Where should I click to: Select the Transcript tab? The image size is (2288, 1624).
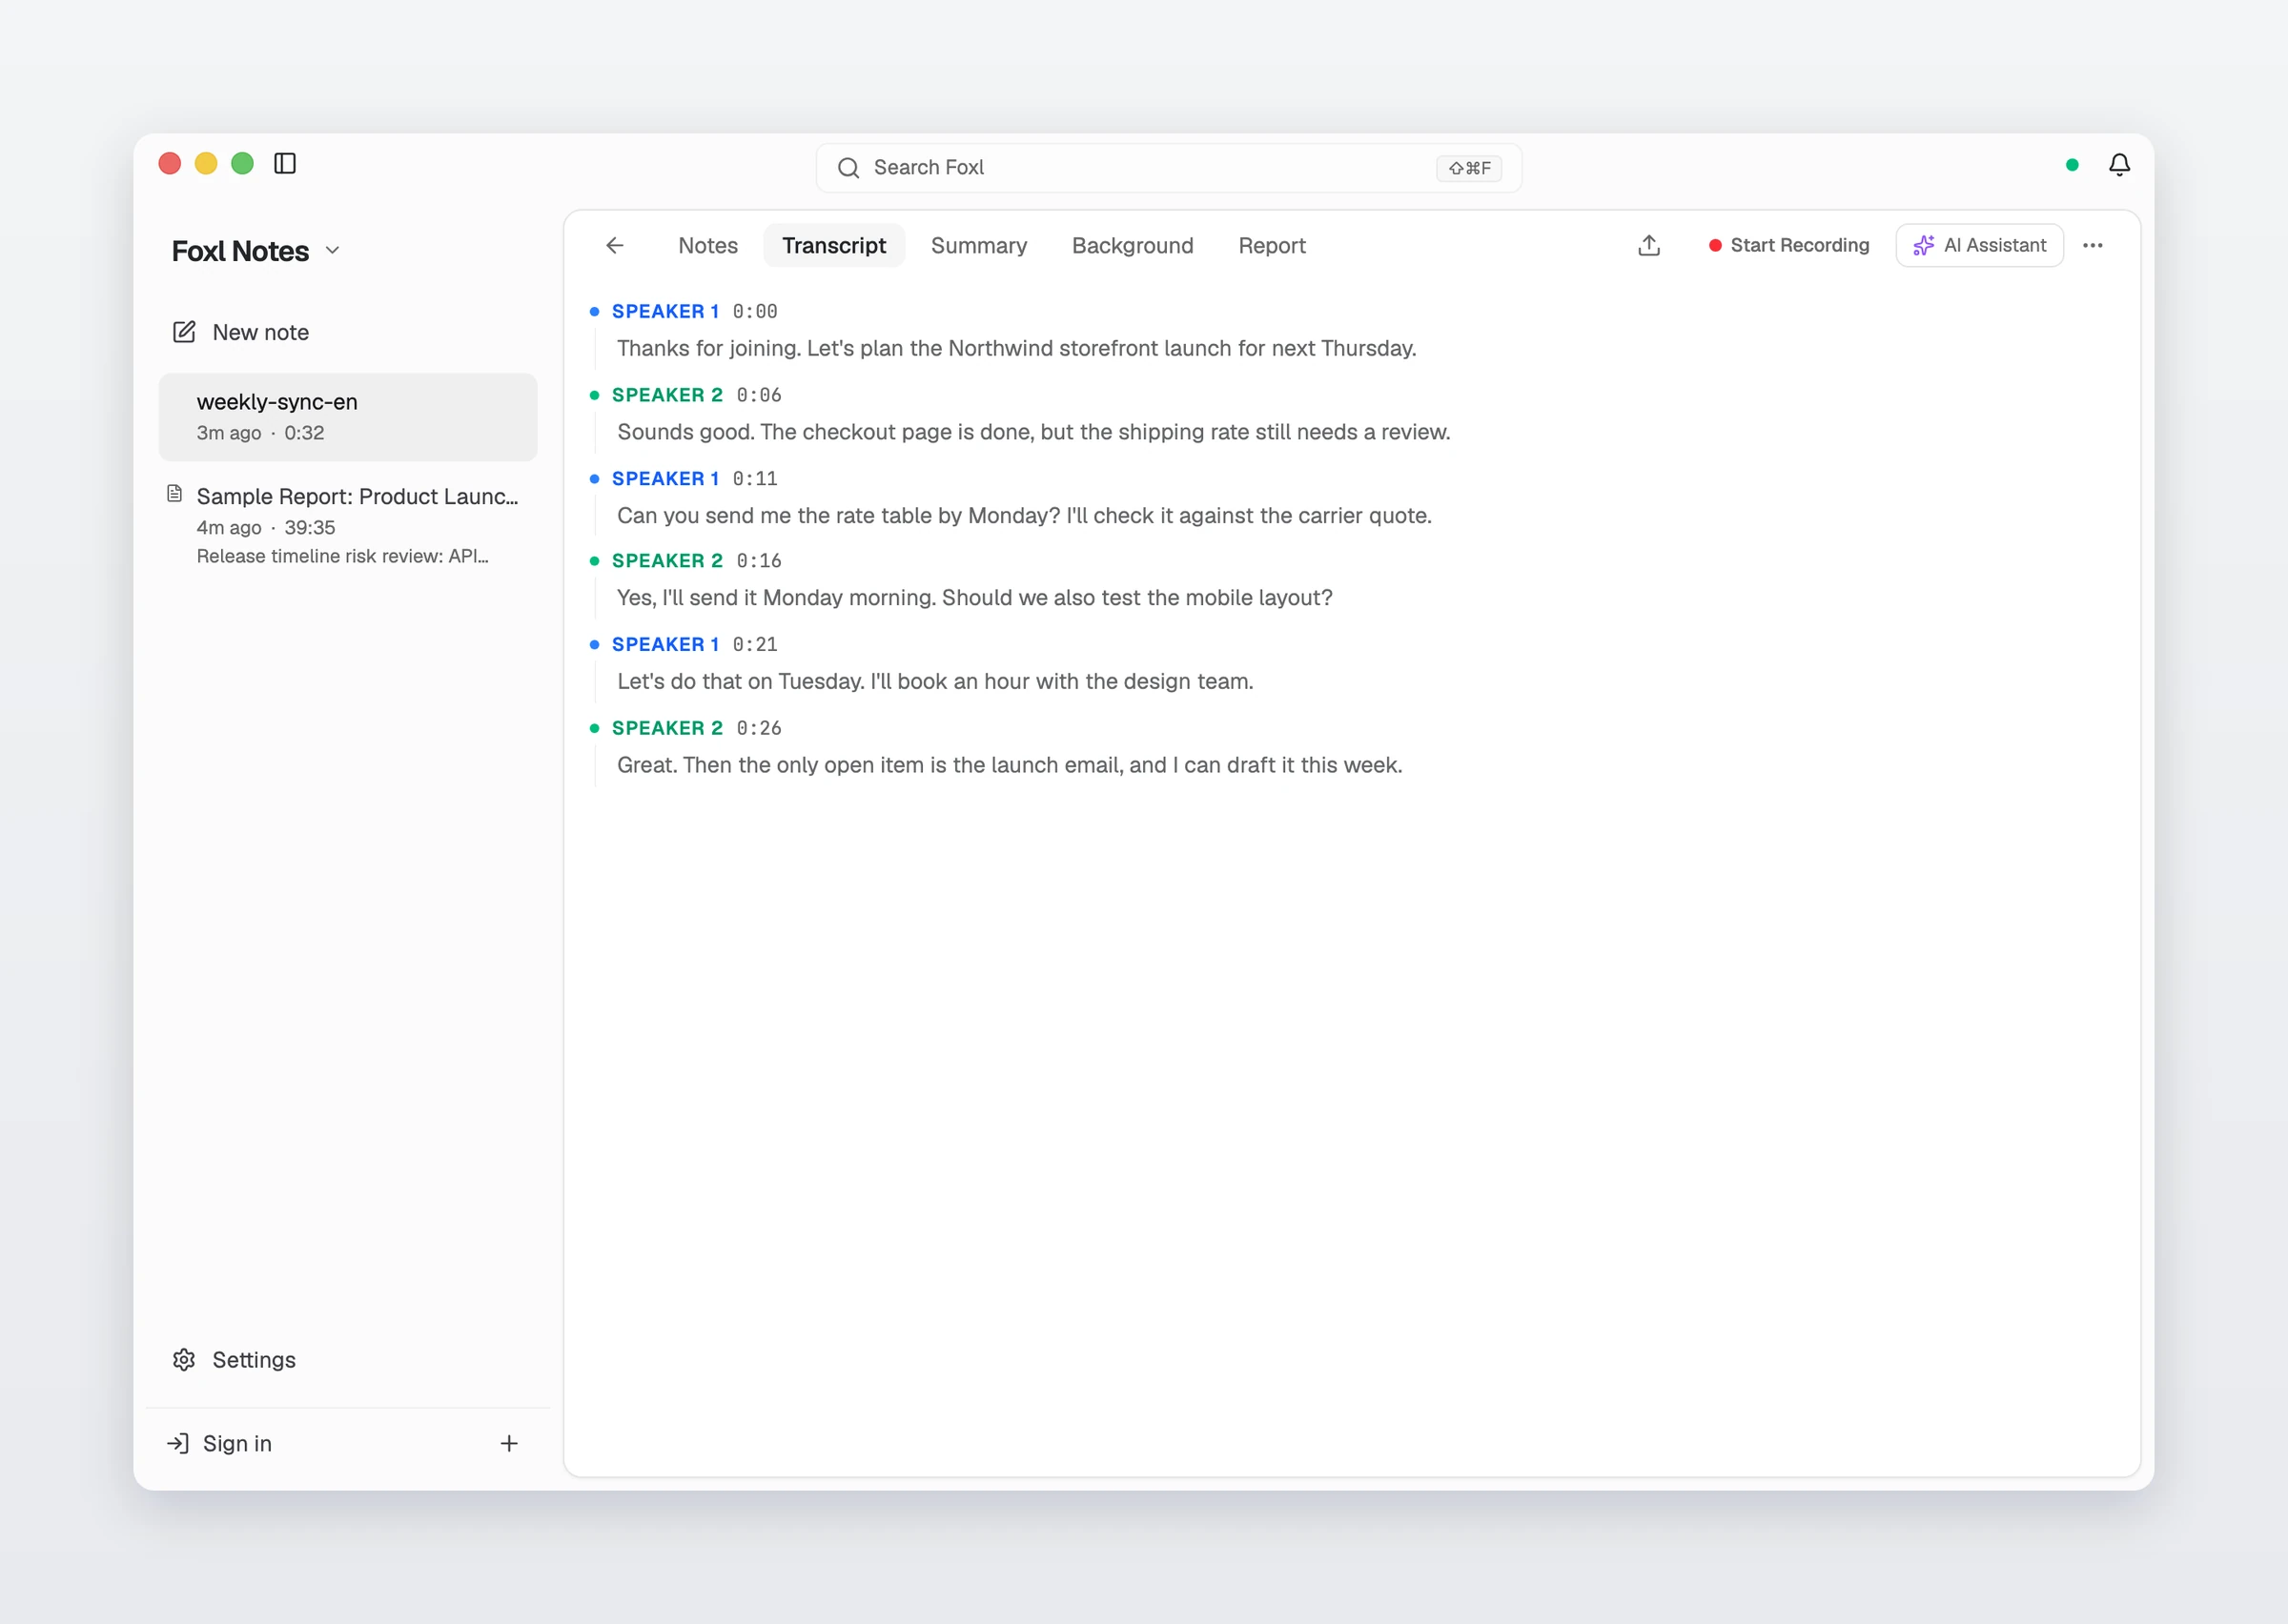click(834, 245)
